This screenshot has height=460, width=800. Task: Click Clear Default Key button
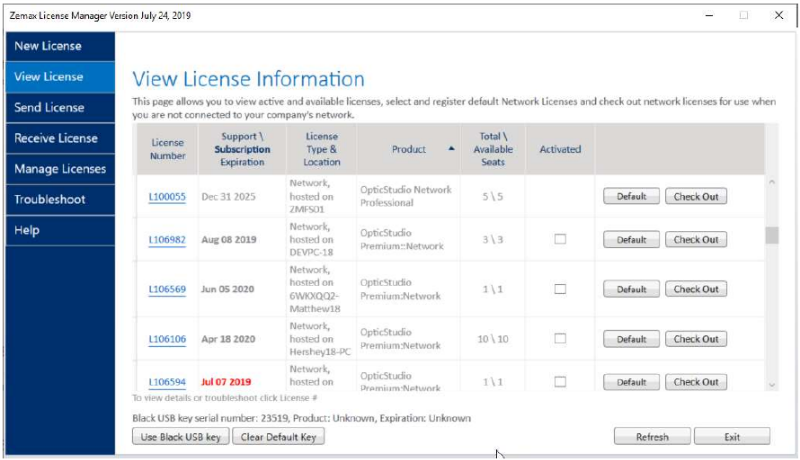[x=279, y=437]
